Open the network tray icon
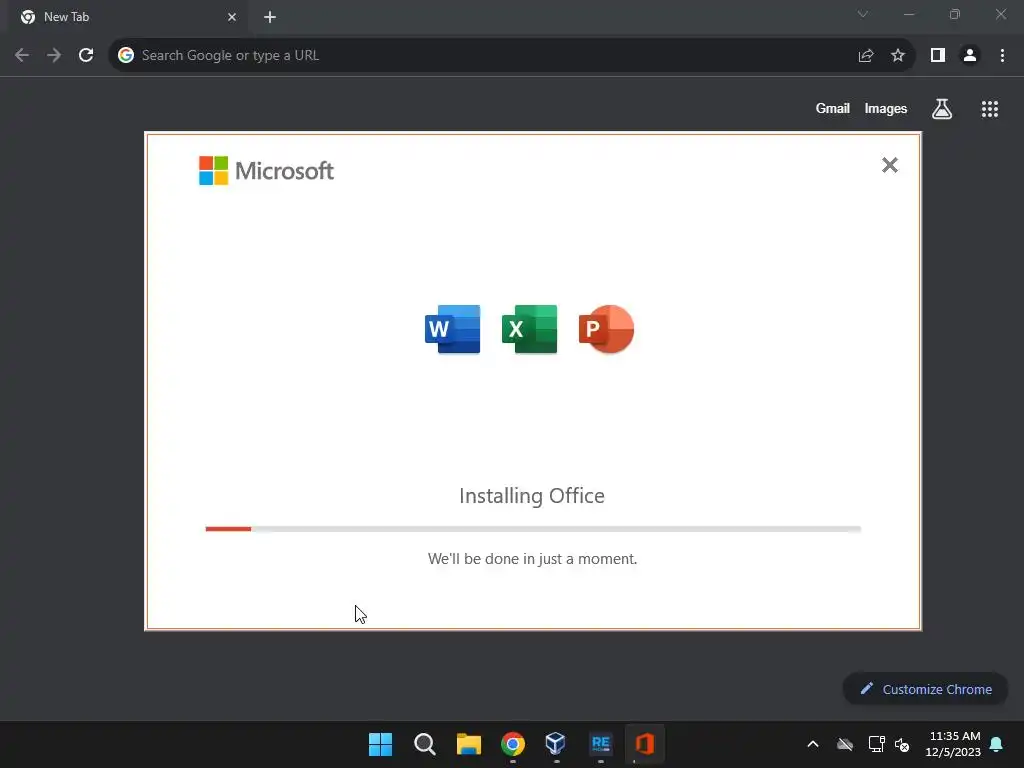Image resolution: width=1024 pixels, height=768 pixels. pos(876,744)
